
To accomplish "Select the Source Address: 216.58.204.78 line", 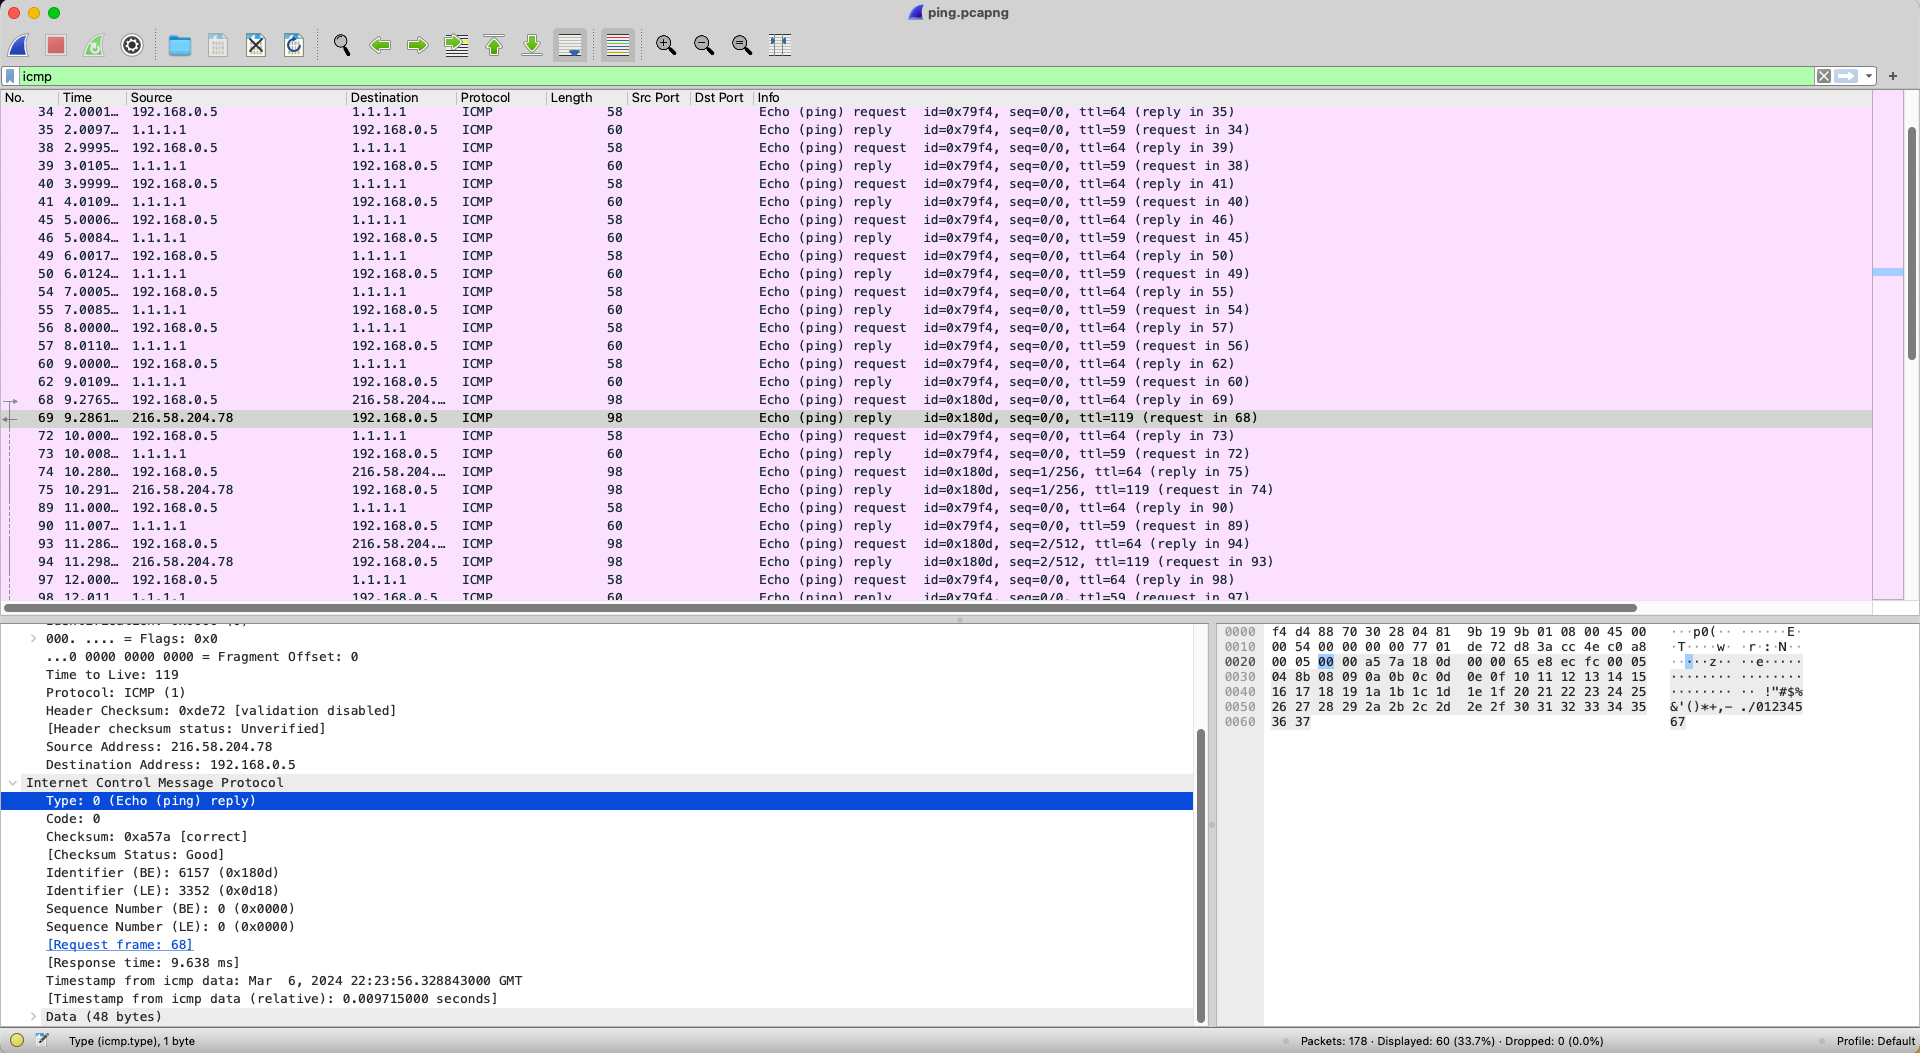I will 597,746.
